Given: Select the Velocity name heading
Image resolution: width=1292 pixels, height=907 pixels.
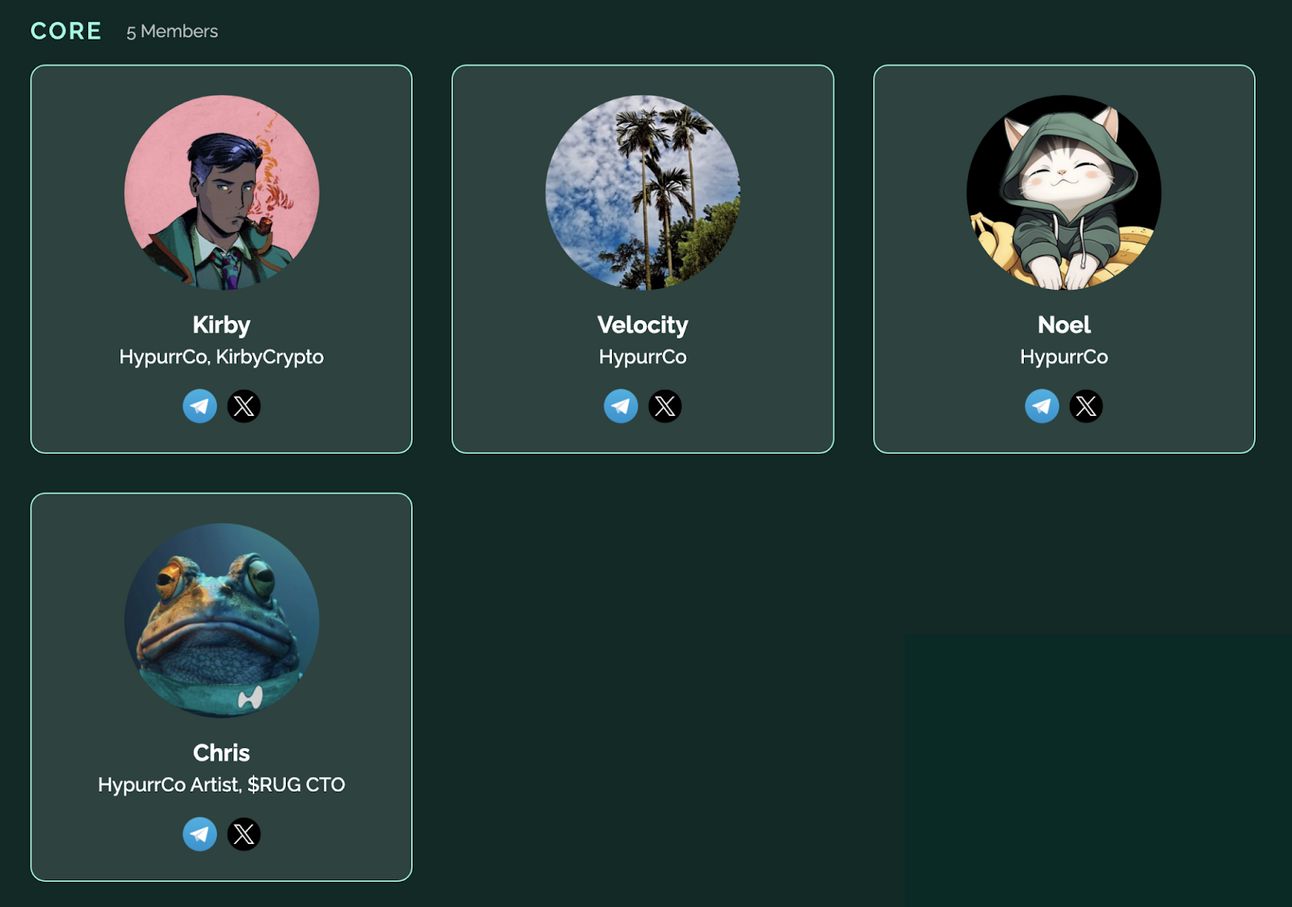Looking at the screenshot, I should pos(643,325).
